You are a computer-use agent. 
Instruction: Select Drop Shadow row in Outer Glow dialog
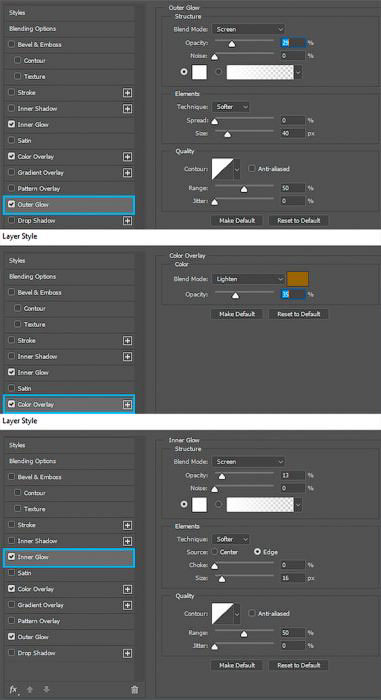click(69, 221)
